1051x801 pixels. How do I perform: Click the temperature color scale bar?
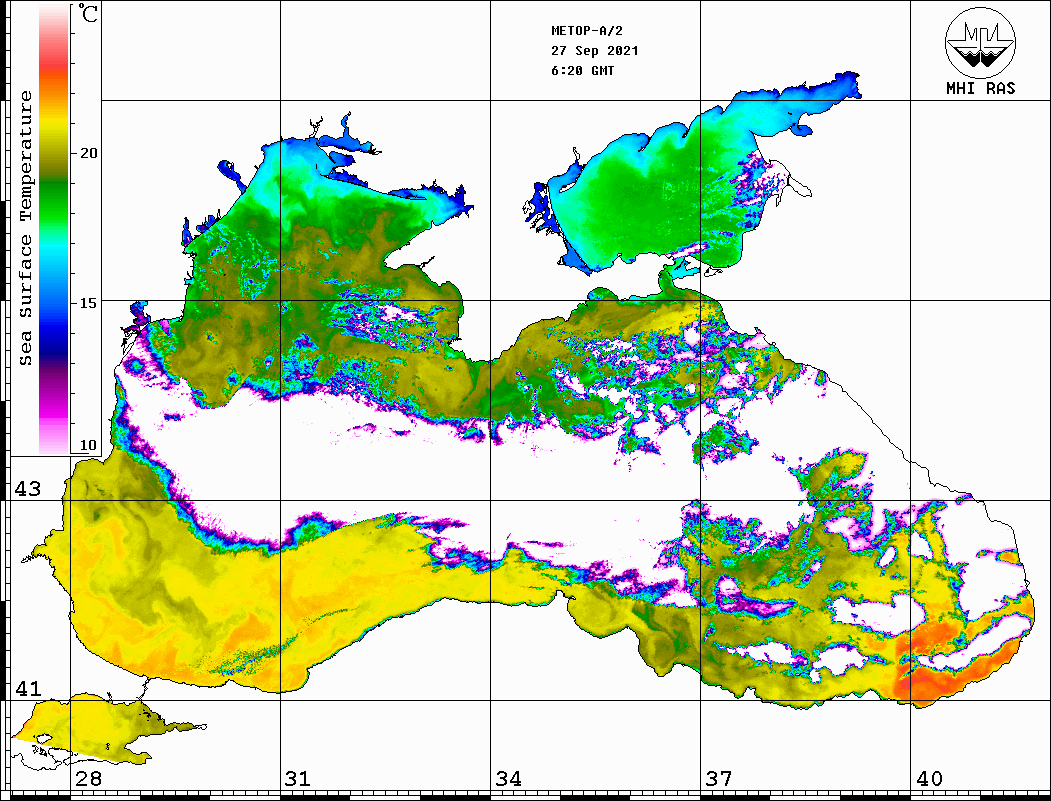point(54,229)
